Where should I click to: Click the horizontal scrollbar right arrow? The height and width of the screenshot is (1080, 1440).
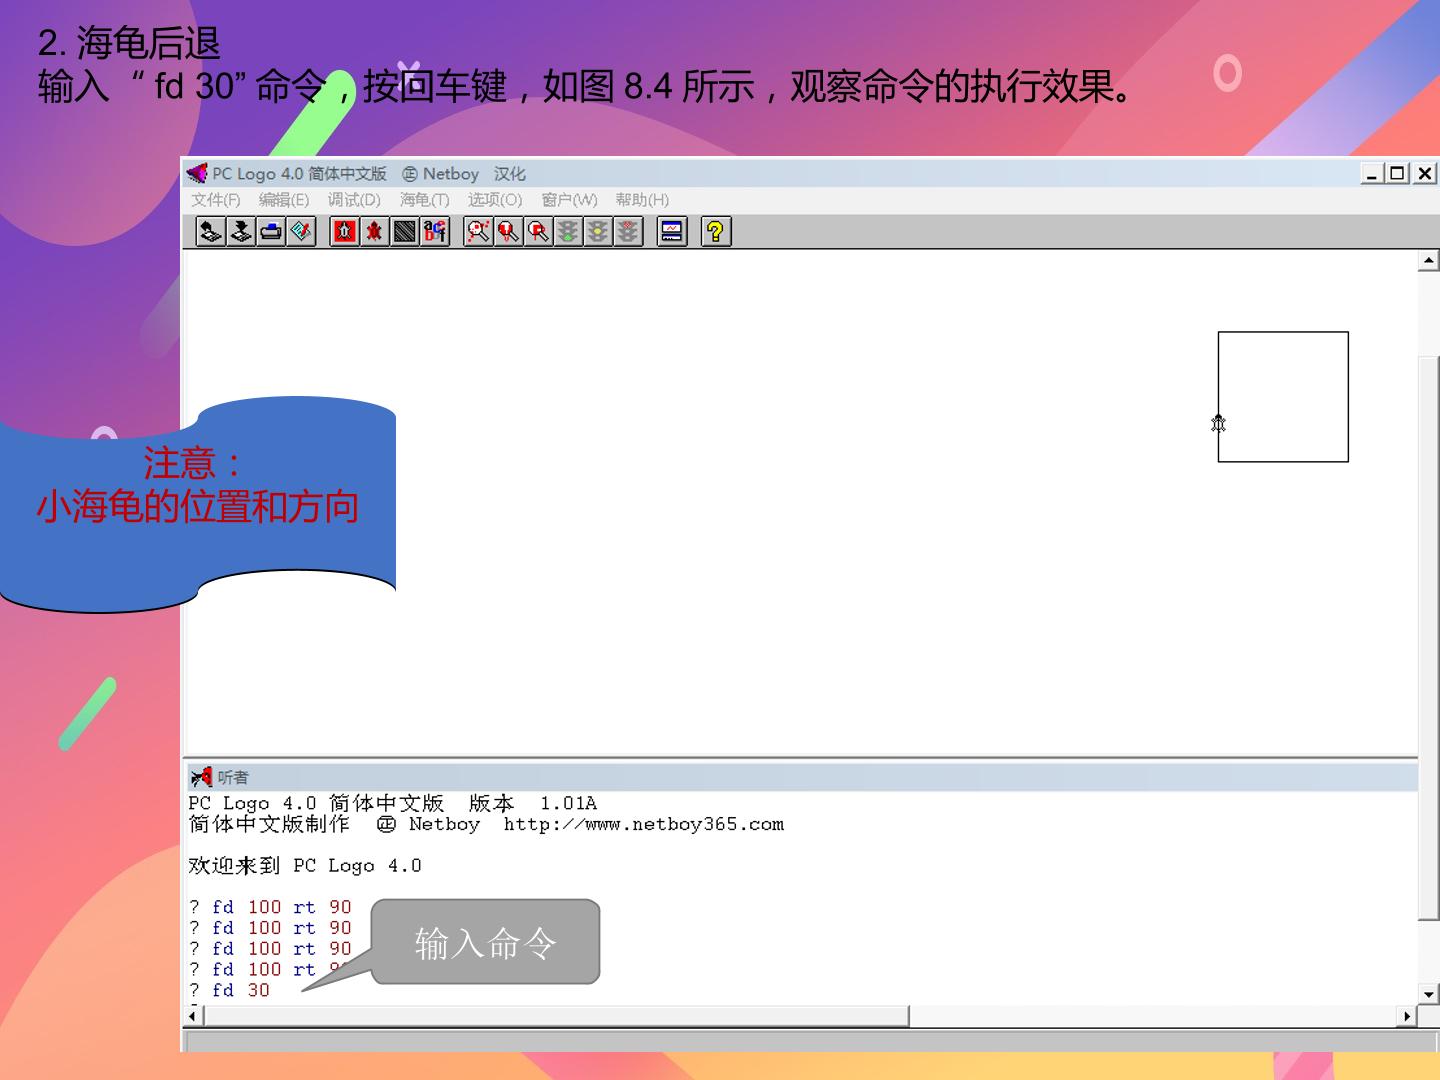[1408, 1016]
